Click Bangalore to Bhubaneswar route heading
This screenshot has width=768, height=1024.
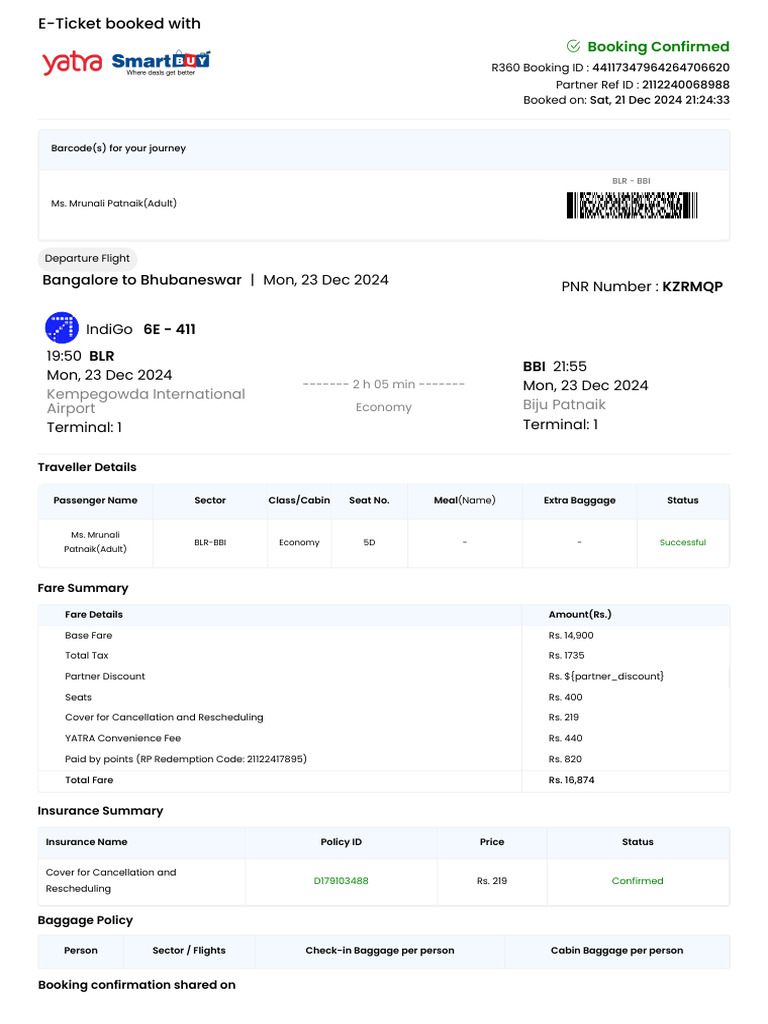tap(142, 280)
